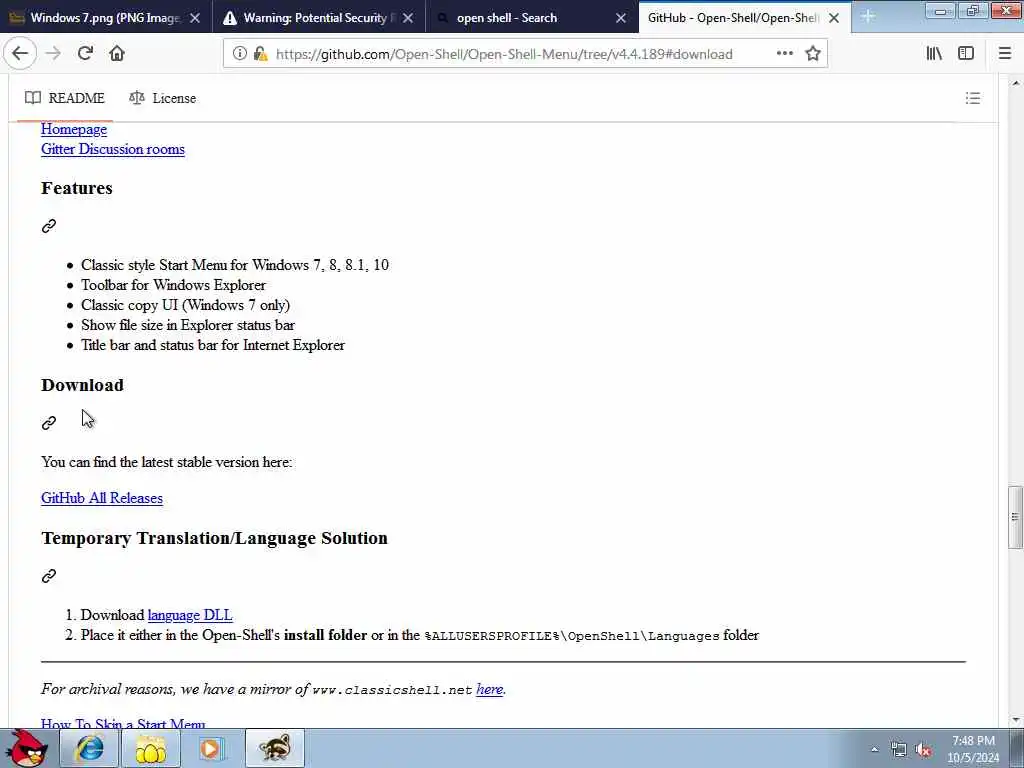Click anchor link icon under Temporary Translation
Screen dimensions: 1024x768
[x=49, y=576]
